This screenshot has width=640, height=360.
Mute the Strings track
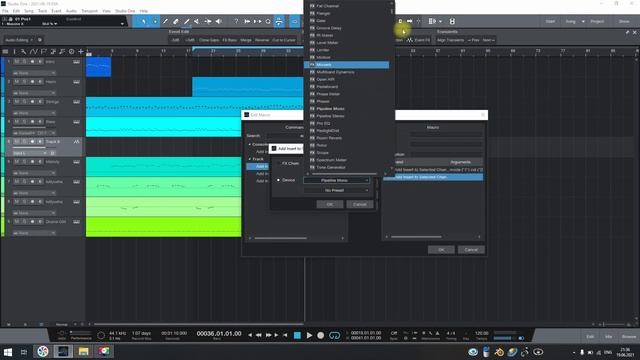coord(17,102)
